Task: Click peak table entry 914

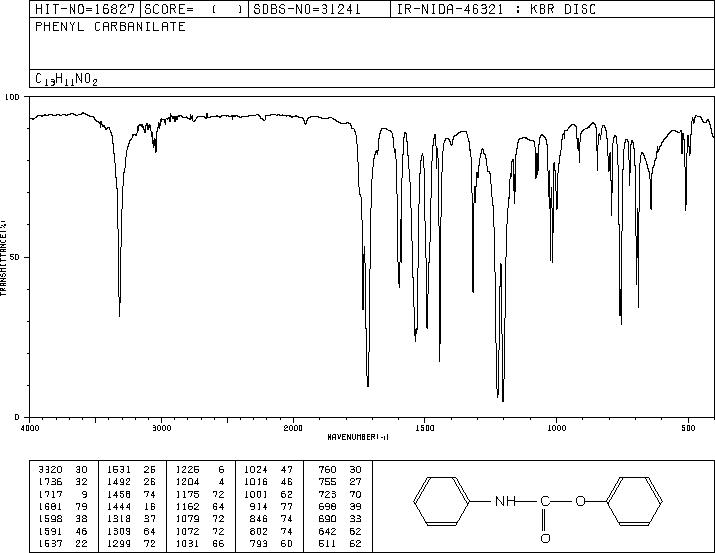Action: [259, 506]
